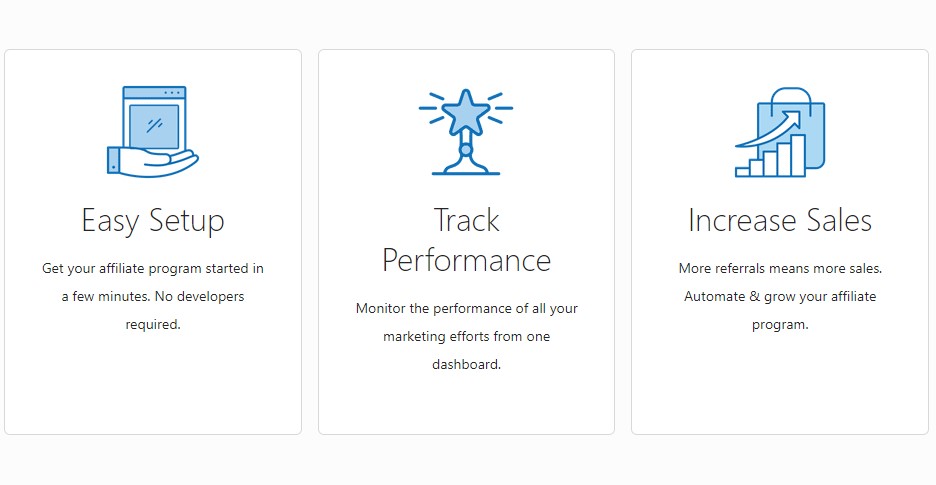The height and width of the screenshot is (485, 936).
Task: Click the 'Automate & grow your affiliate' line
Action: (780, 297)
